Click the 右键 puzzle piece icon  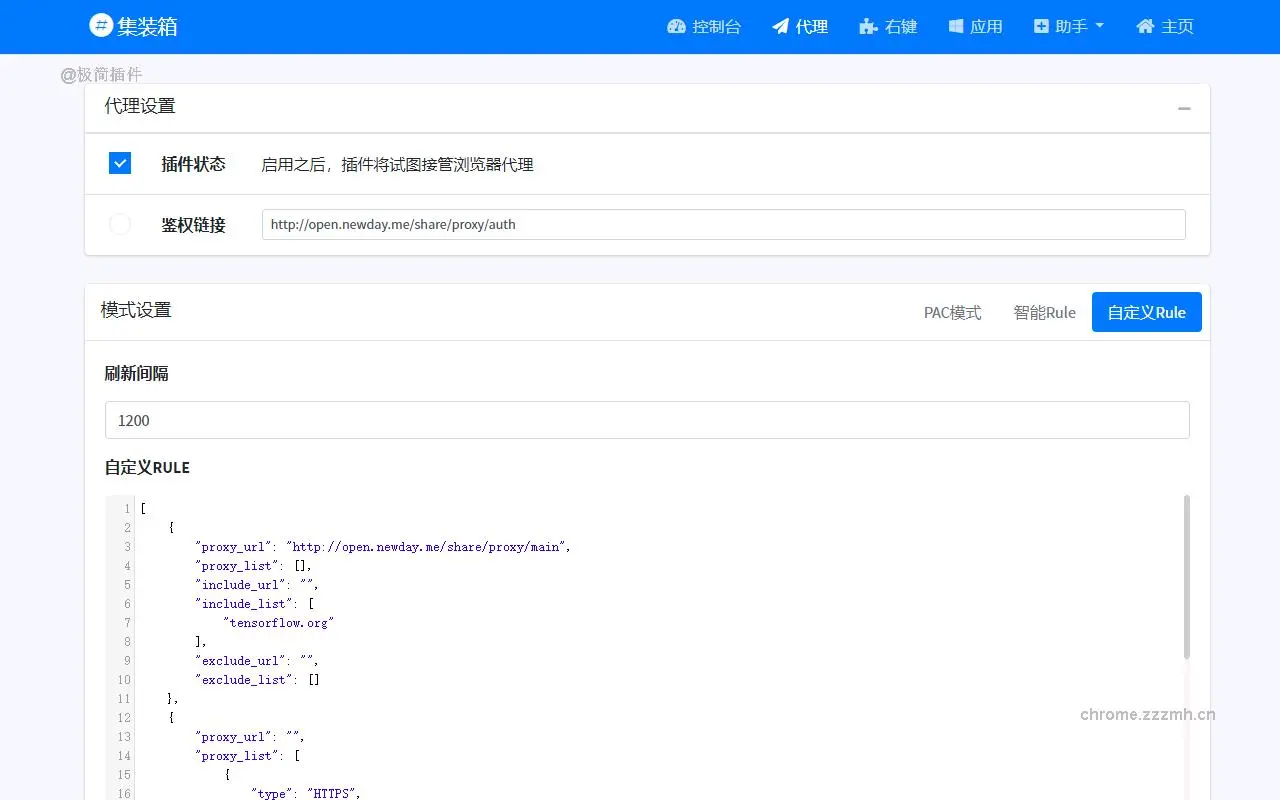[866, 27]
